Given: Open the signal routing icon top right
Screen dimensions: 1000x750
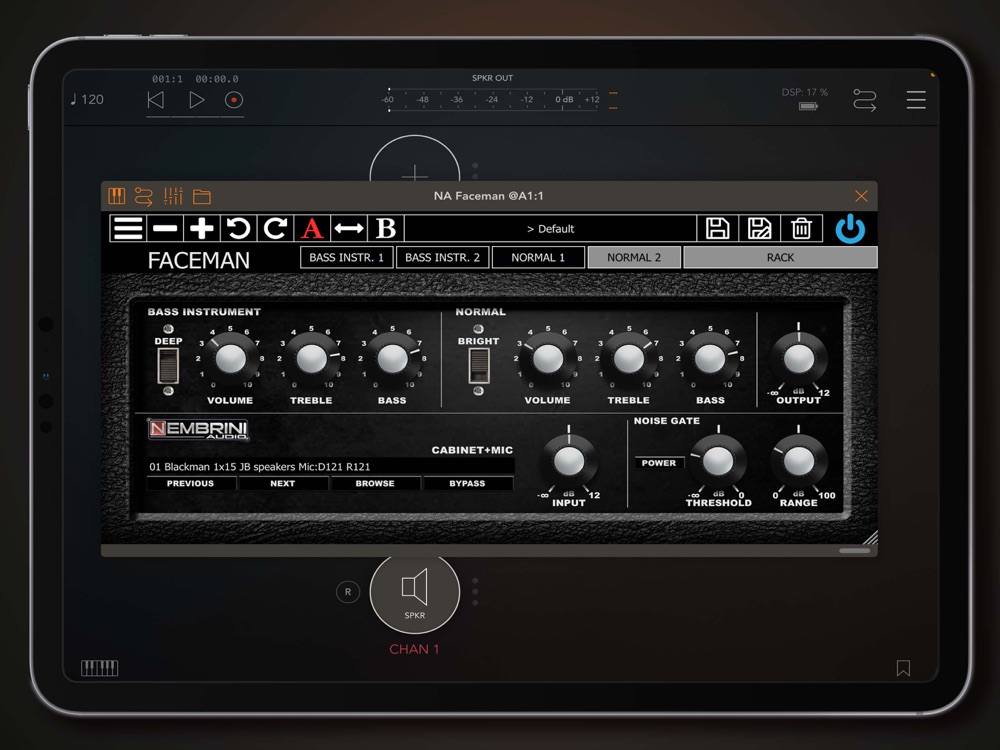Looking at the screenshot, I should click(865, 100).
